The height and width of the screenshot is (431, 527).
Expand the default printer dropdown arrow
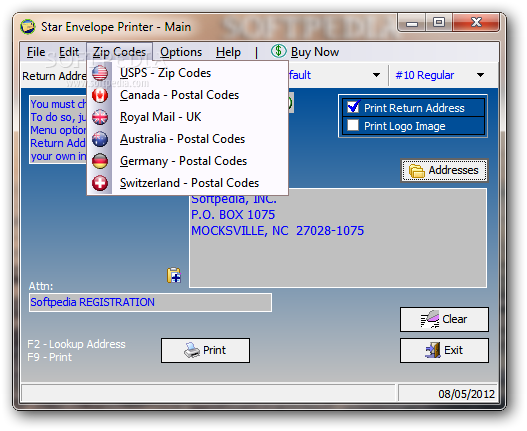click(x=376, y=75)
